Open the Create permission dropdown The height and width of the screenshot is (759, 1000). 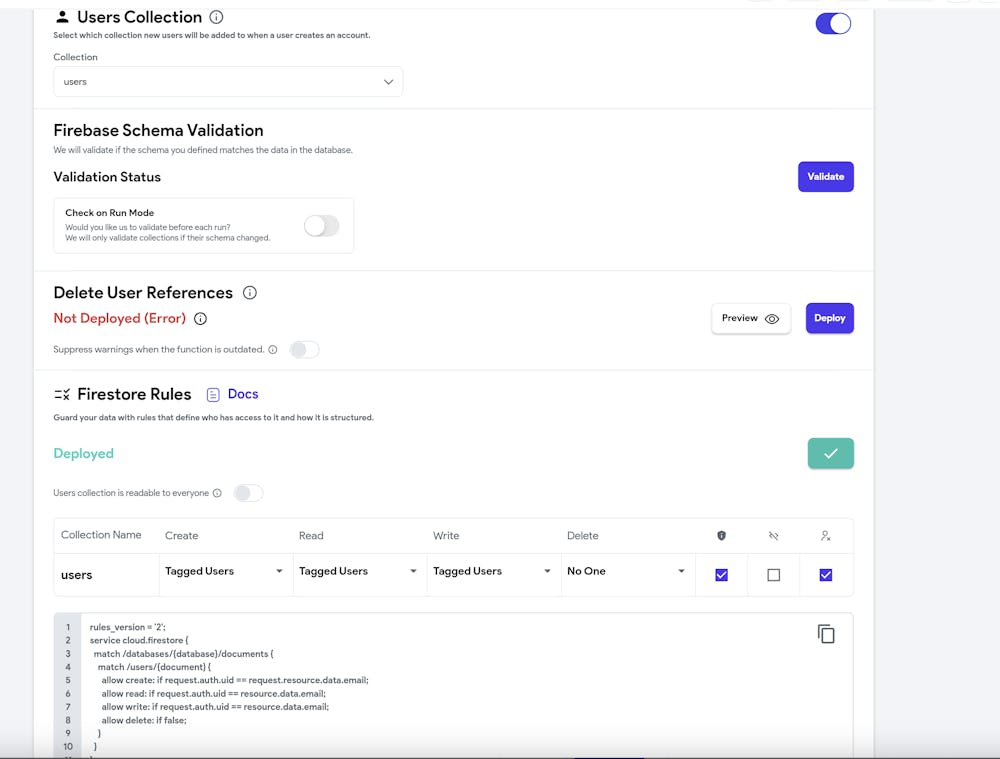(224, 572)
